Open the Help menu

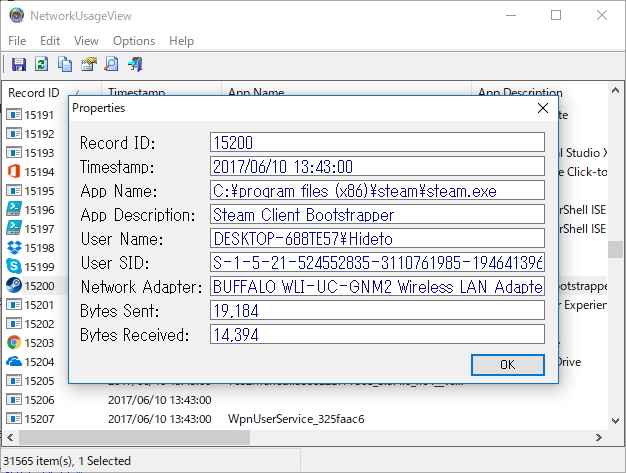pos(181,41)
